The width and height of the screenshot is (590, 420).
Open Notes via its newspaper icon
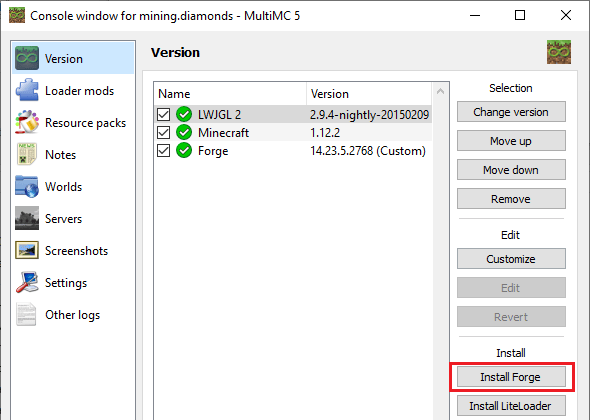click(27, 154)
